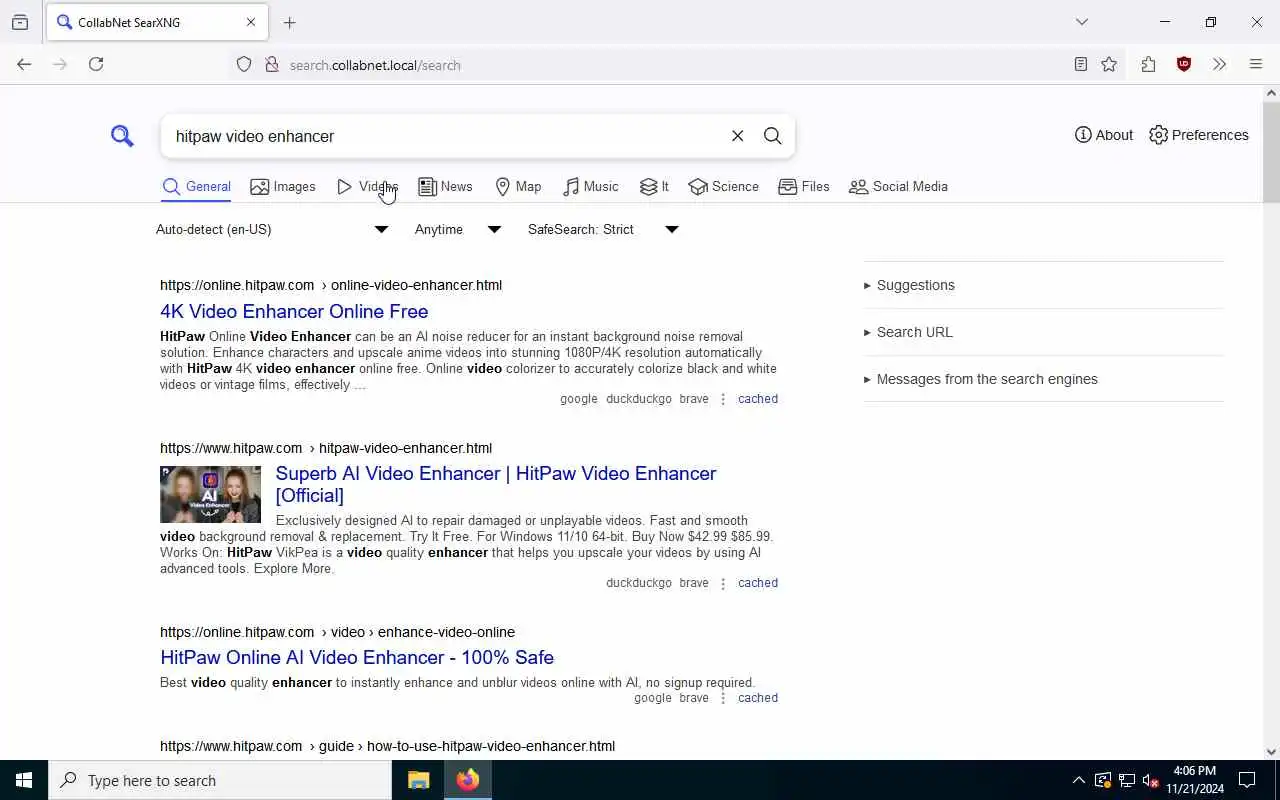The image size is (1280, 800).
Task: Open the muted volume tray icon
Action: pos(1150,780)
